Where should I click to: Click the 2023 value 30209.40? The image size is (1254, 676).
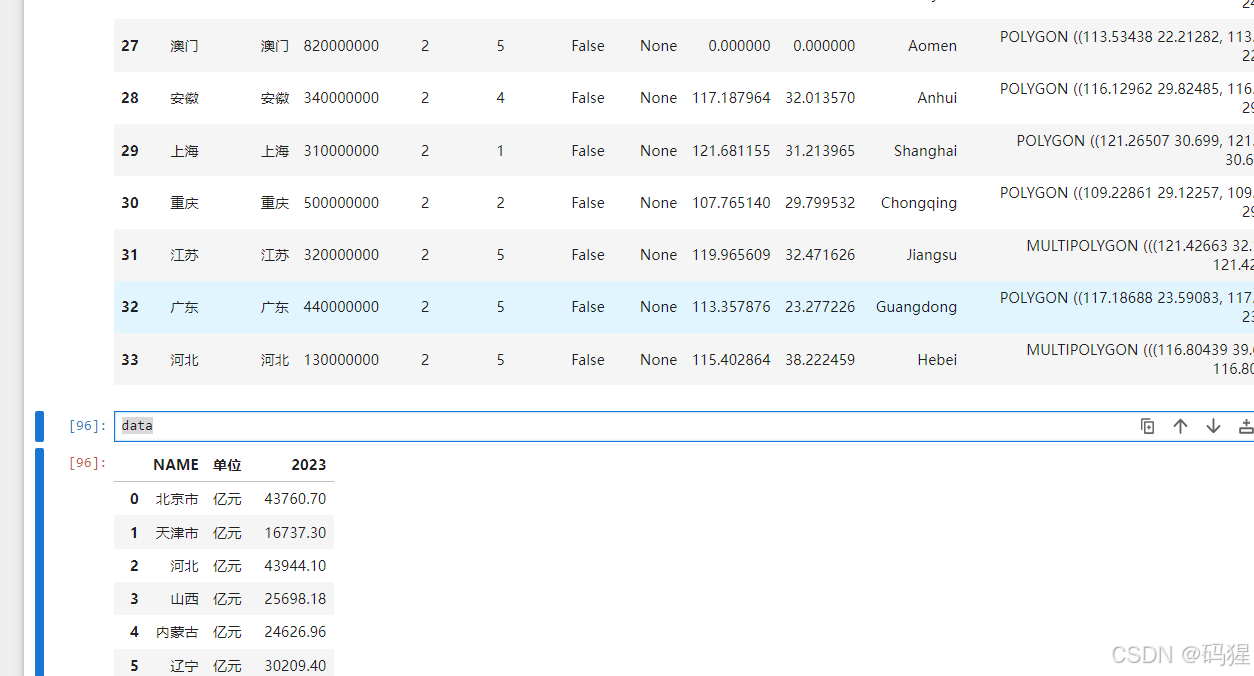(x=295, y=666)
